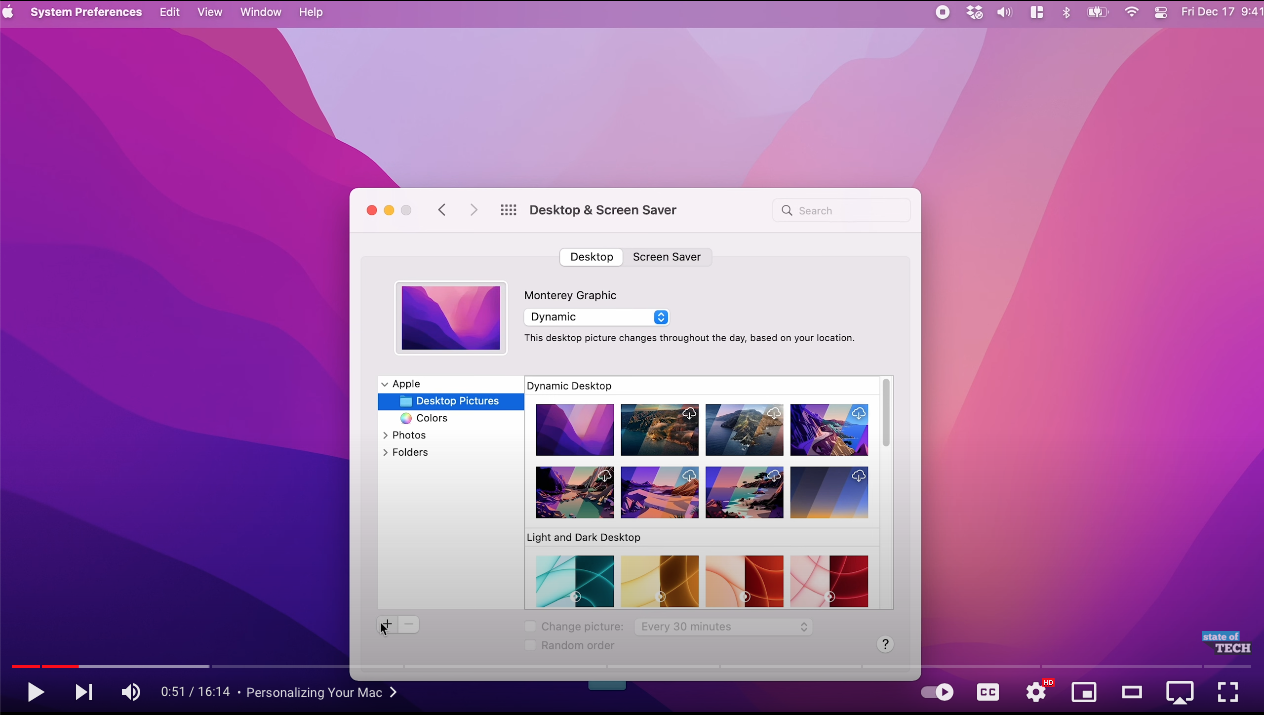1264x715 pixels.
Task: Expand the Folders tree group
Action: [385, 453]
